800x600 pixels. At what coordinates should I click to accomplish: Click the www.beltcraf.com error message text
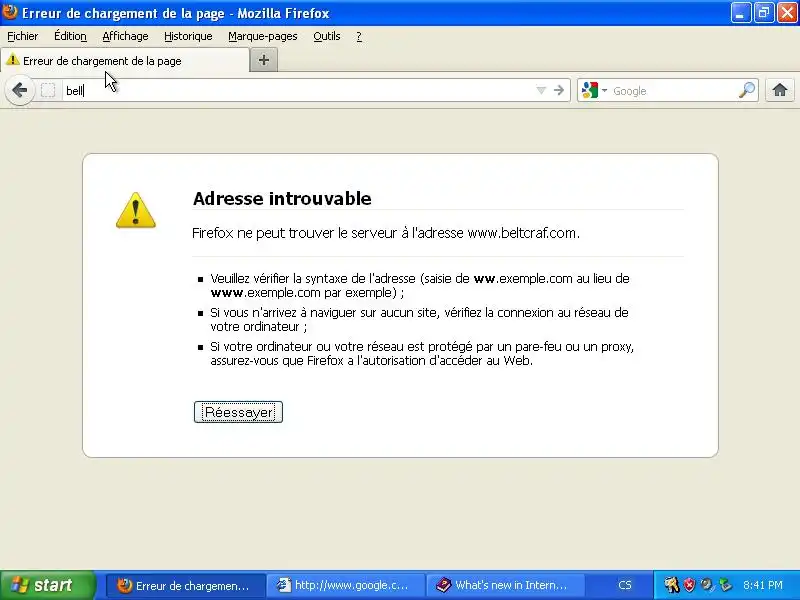(386, 233)
